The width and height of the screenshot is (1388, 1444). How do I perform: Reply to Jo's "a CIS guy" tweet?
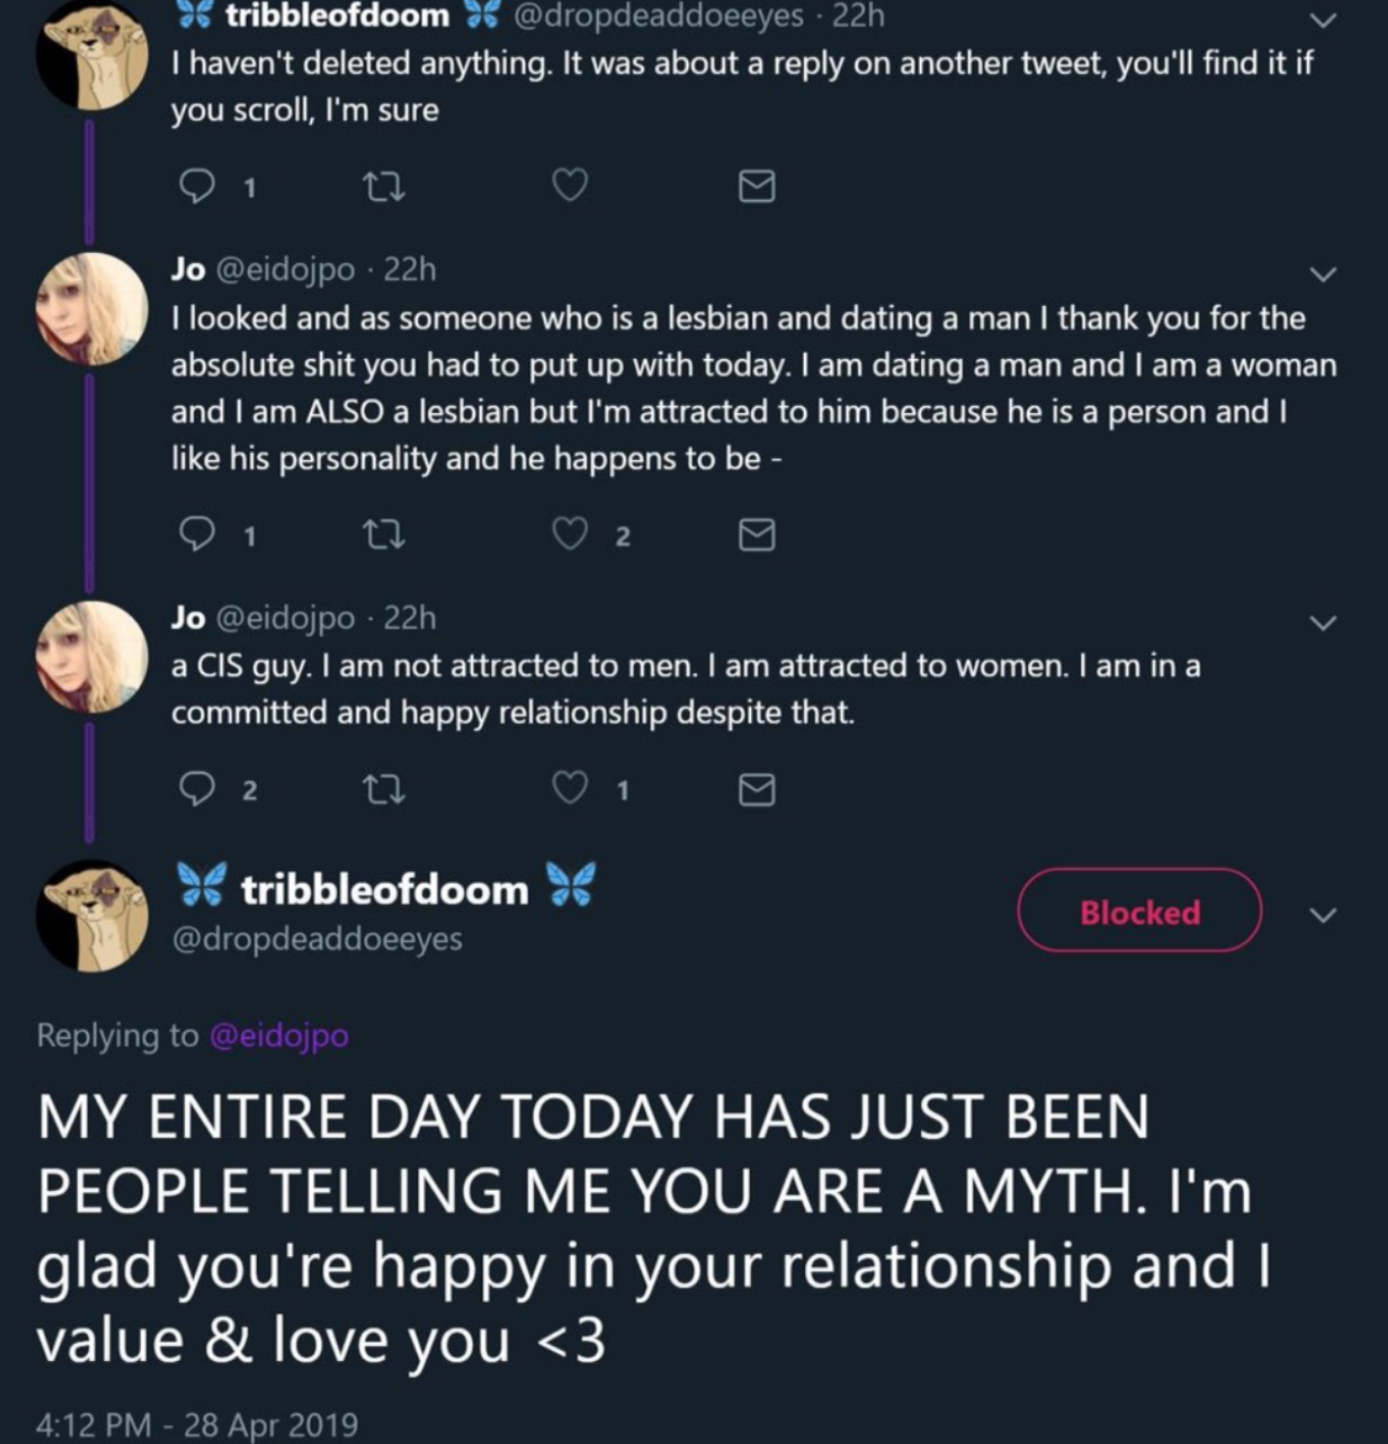(196, 790)
